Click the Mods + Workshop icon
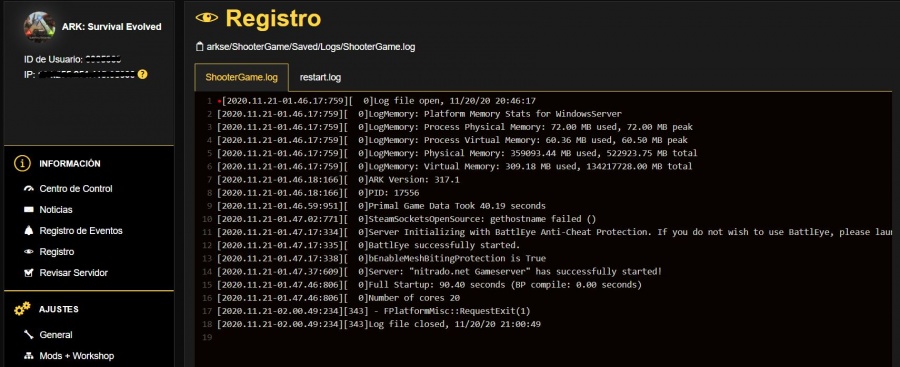 click(29, 356)
